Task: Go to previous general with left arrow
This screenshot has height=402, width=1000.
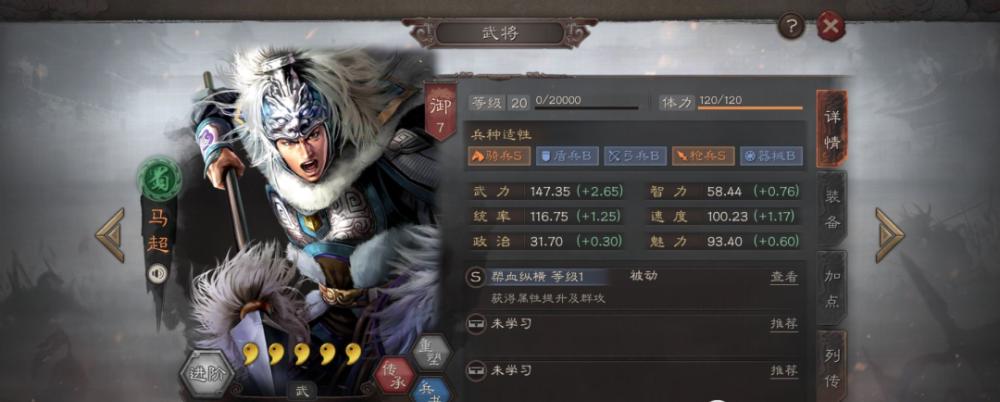Action: (x=111, y=235)
